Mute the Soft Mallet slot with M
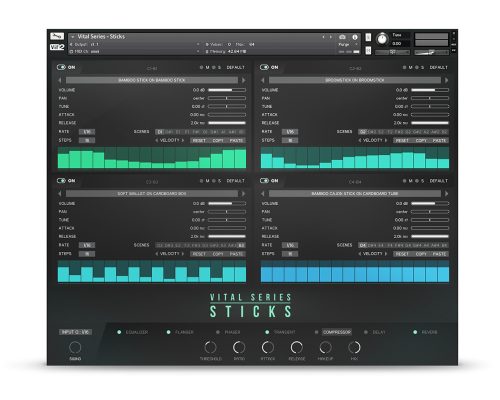 pyautogui.click(x=207, y=181)
